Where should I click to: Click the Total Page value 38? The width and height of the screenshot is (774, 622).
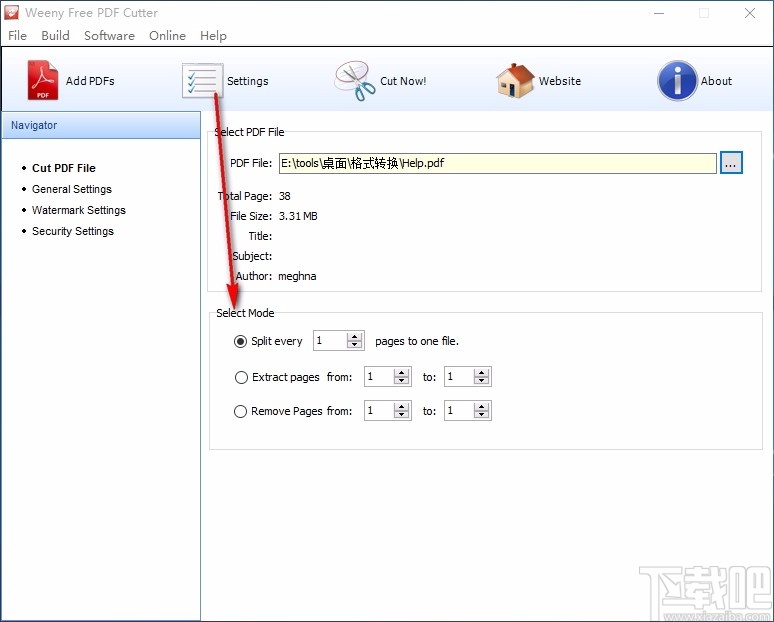284,196
